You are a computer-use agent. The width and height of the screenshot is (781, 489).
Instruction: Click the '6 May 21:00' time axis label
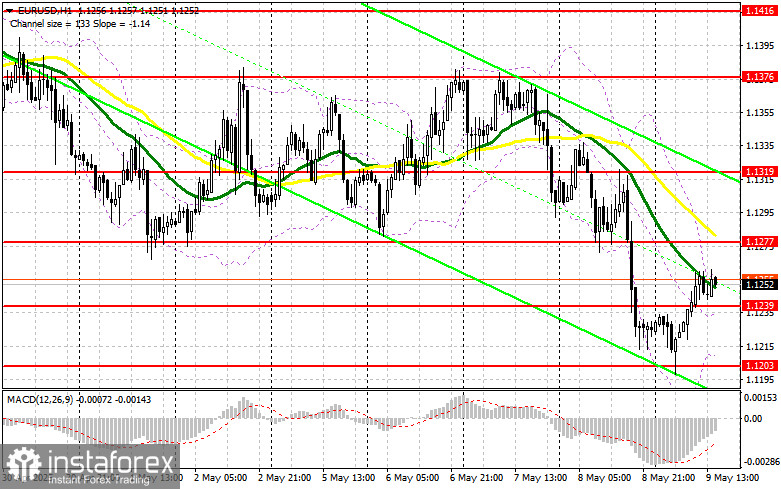click(x=477, y=478)
